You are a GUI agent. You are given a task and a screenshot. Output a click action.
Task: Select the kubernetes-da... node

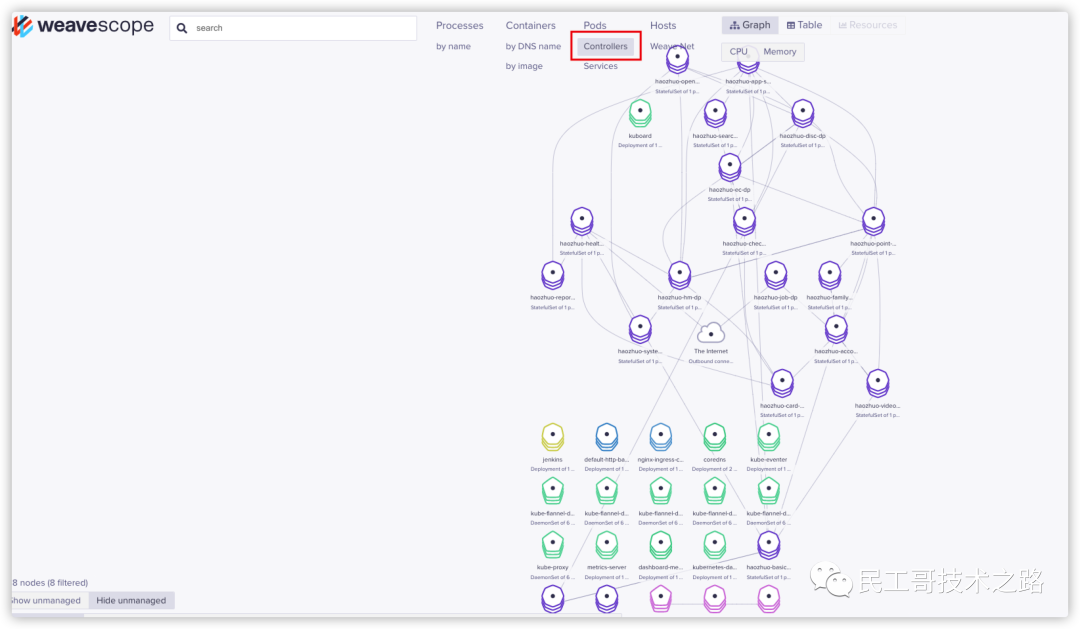pos(714,546)
